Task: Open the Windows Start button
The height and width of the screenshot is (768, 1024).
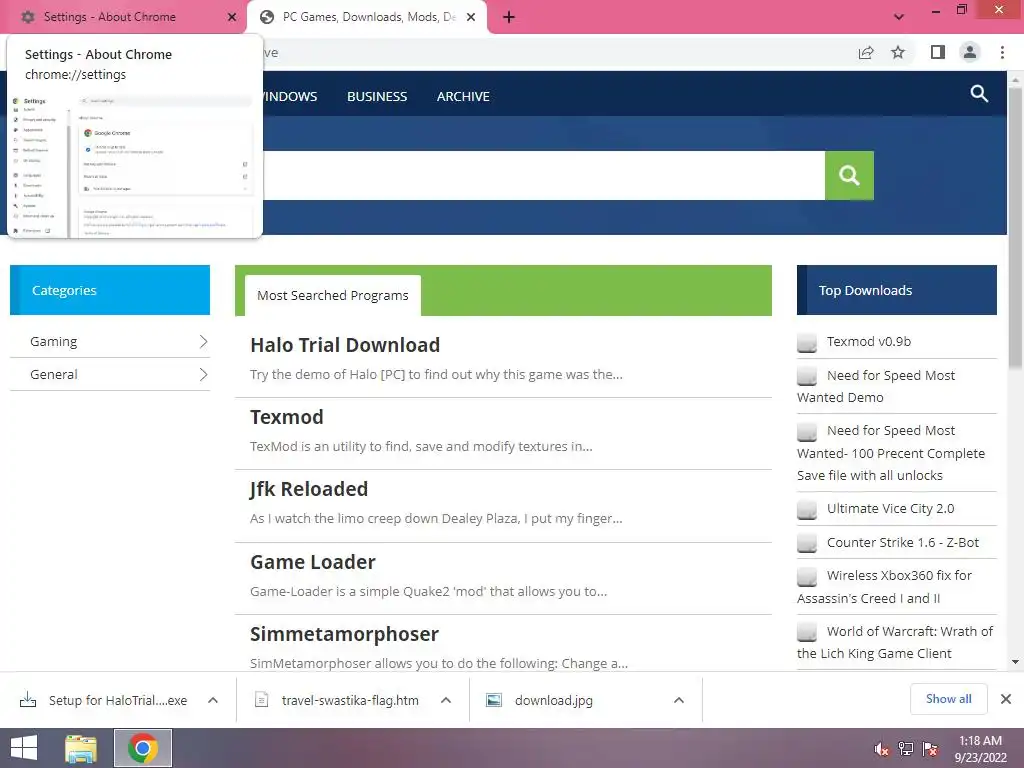Action: click(24, 748)
